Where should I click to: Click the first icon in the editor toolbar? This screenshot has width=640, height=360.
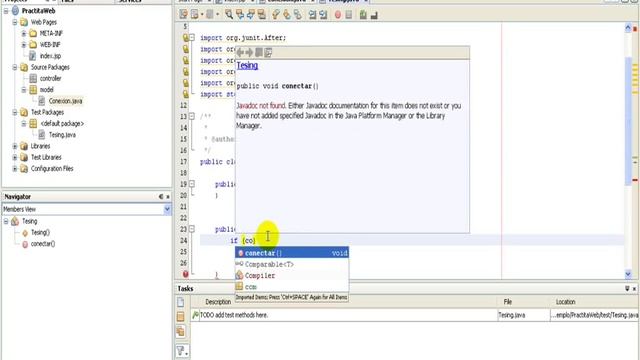[183, 15]
